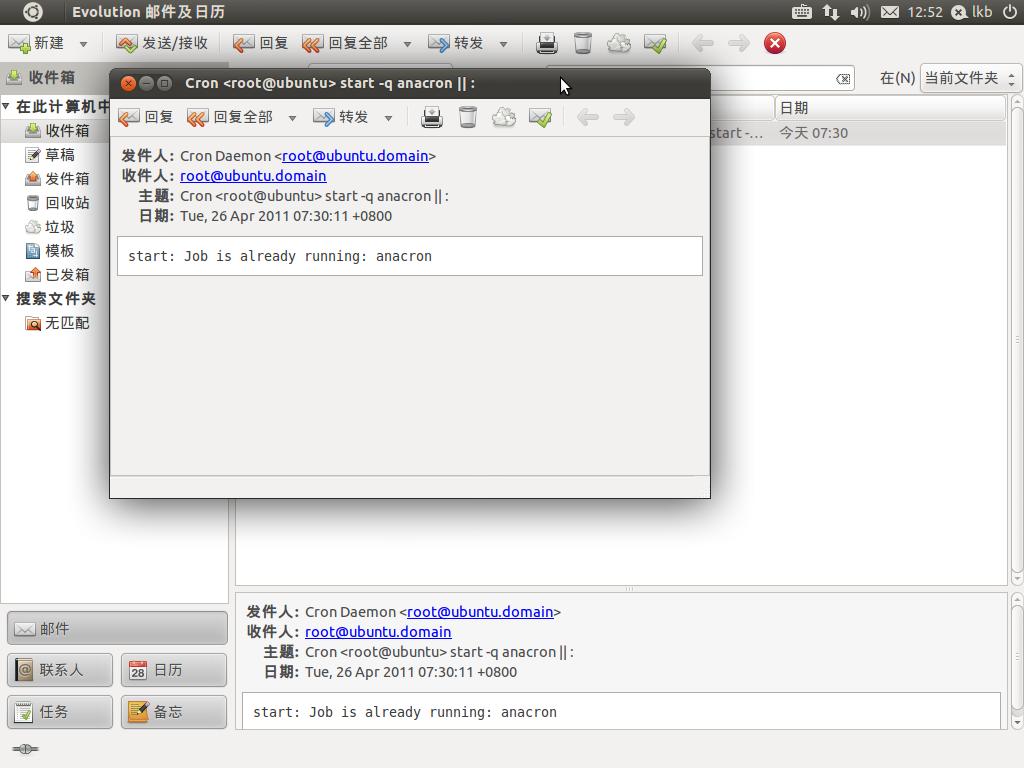Click the trash delete icon in main toolbar
The width and height of the screenshot is (1024, 768).
tap(583, 44)
